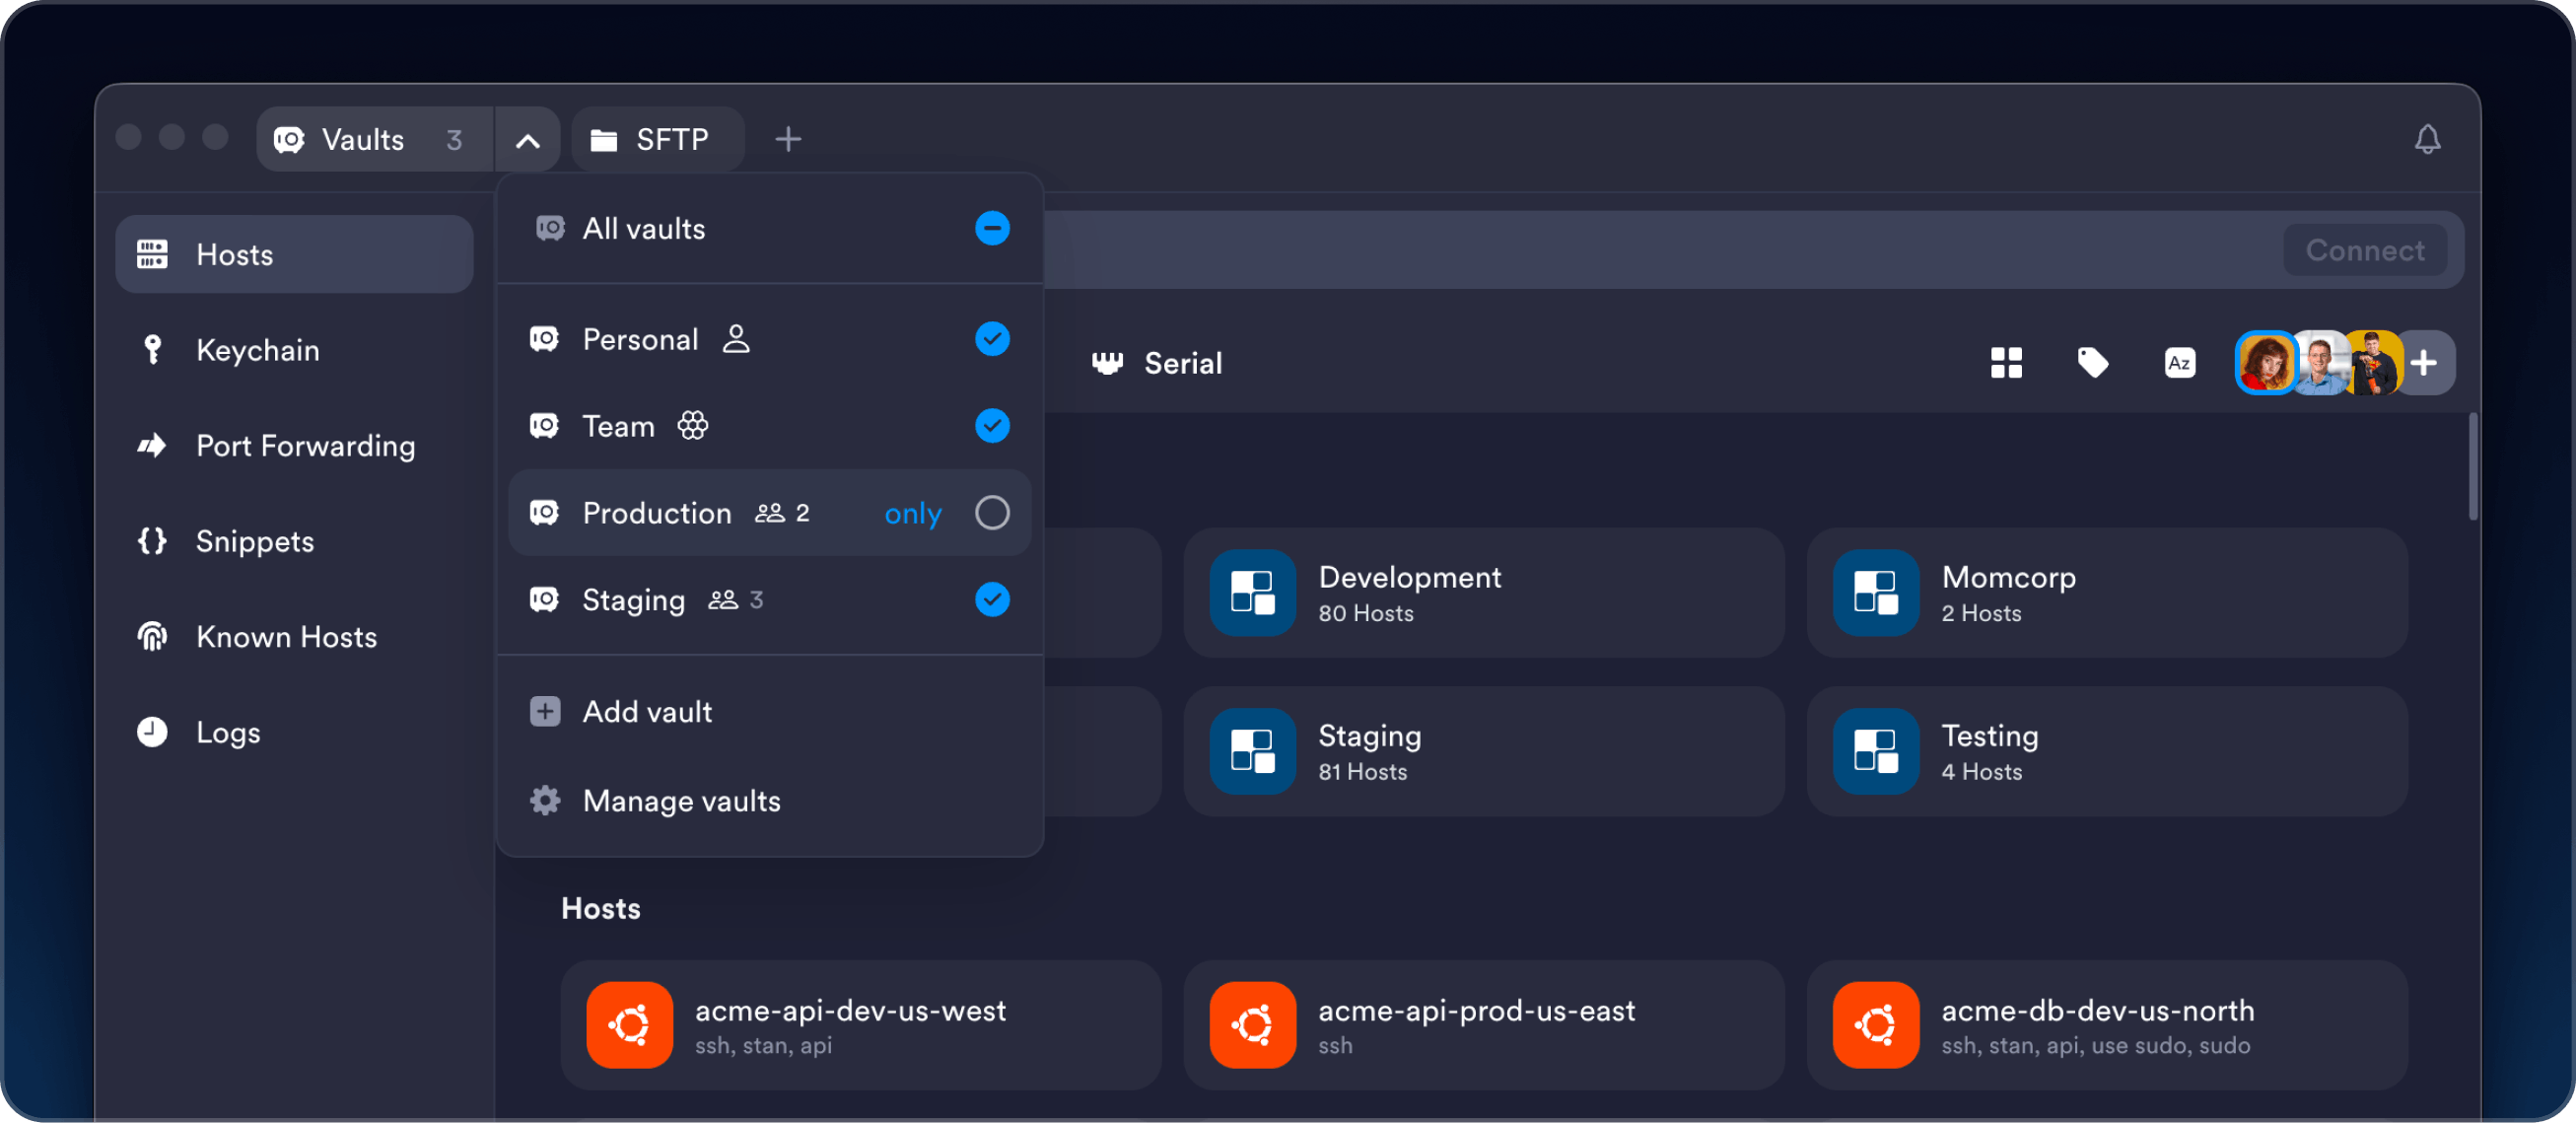Open Snippets in the sidebar
Screen dimensions: 2576x1123
coord(294,541)
